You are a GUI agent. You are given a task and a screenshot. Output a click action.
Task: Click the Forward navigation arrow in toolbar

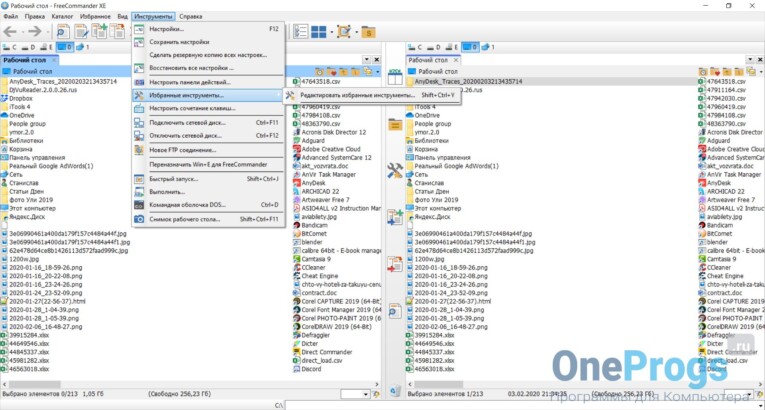(x=34, y=32)
